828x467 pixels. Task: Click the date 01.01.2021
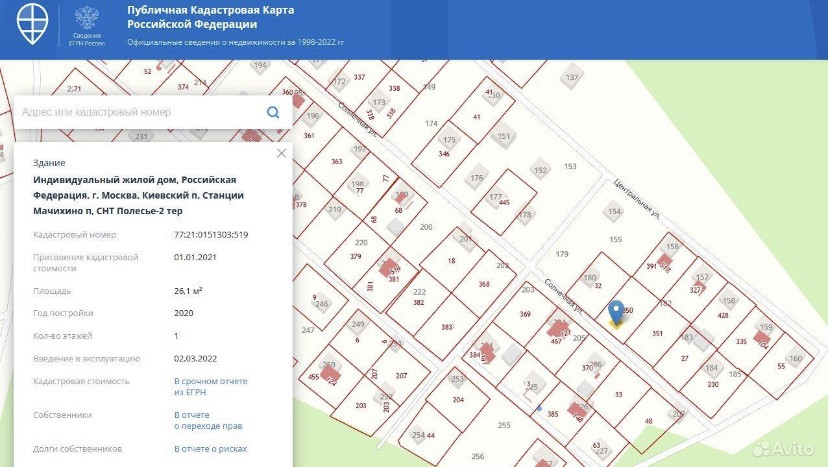[195, 257]
